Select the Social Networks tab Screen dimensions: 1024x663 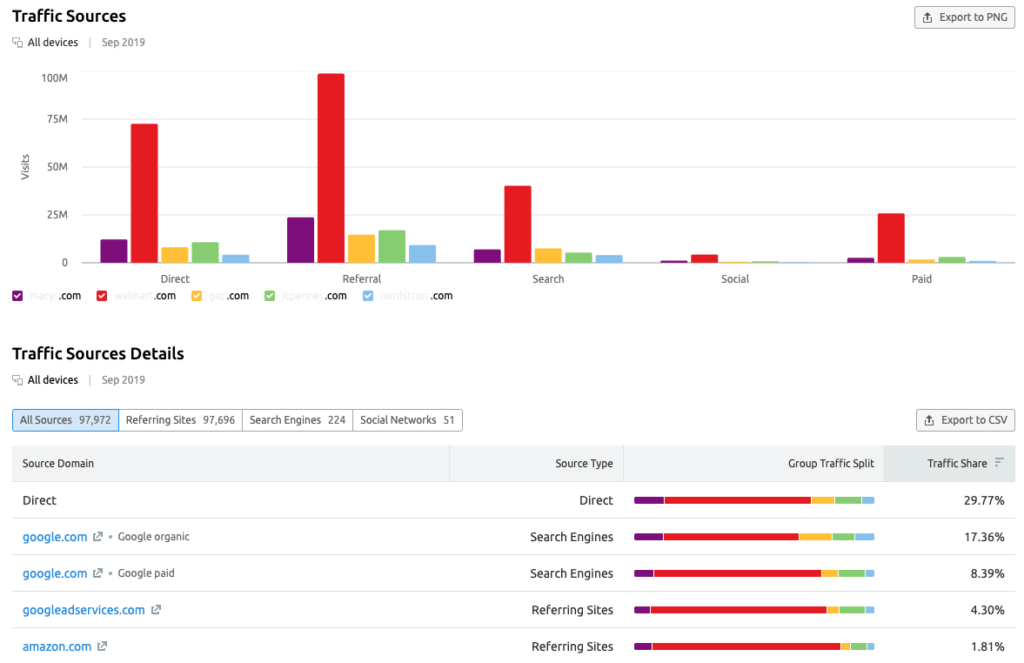tap(407, 420)
